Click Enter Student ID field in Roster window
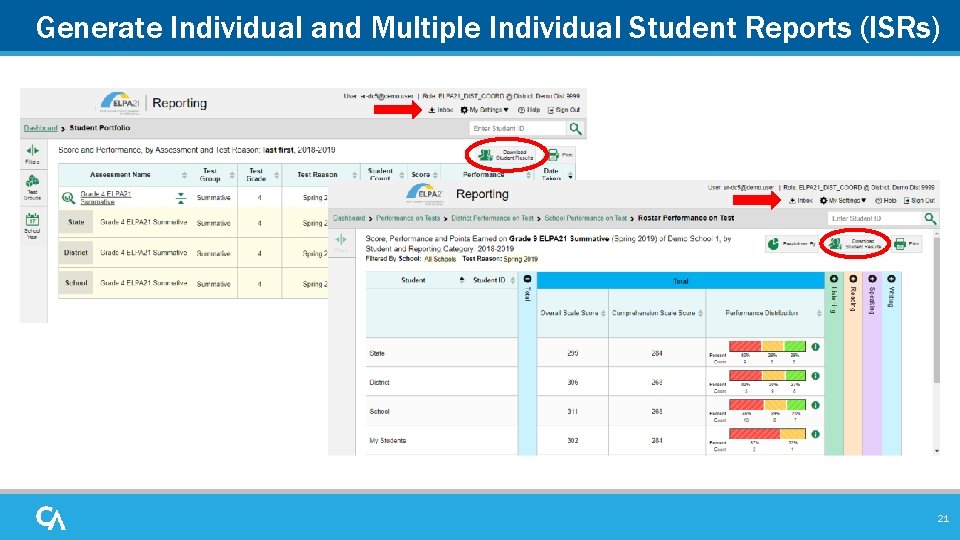This screenshot has height=540, width=960. (875, 219)
